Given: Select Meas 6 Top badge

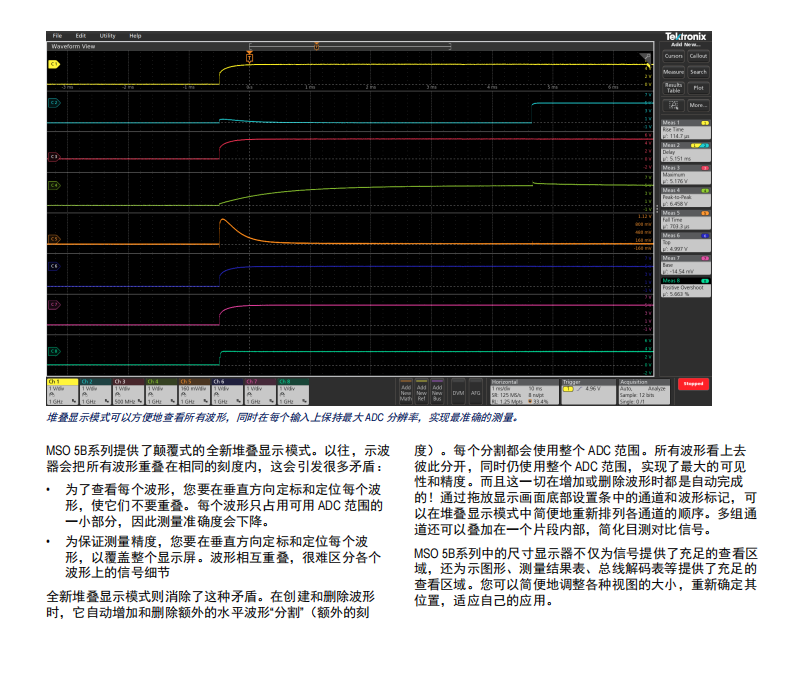Looking at the screenshot, I should click(686, 242).
